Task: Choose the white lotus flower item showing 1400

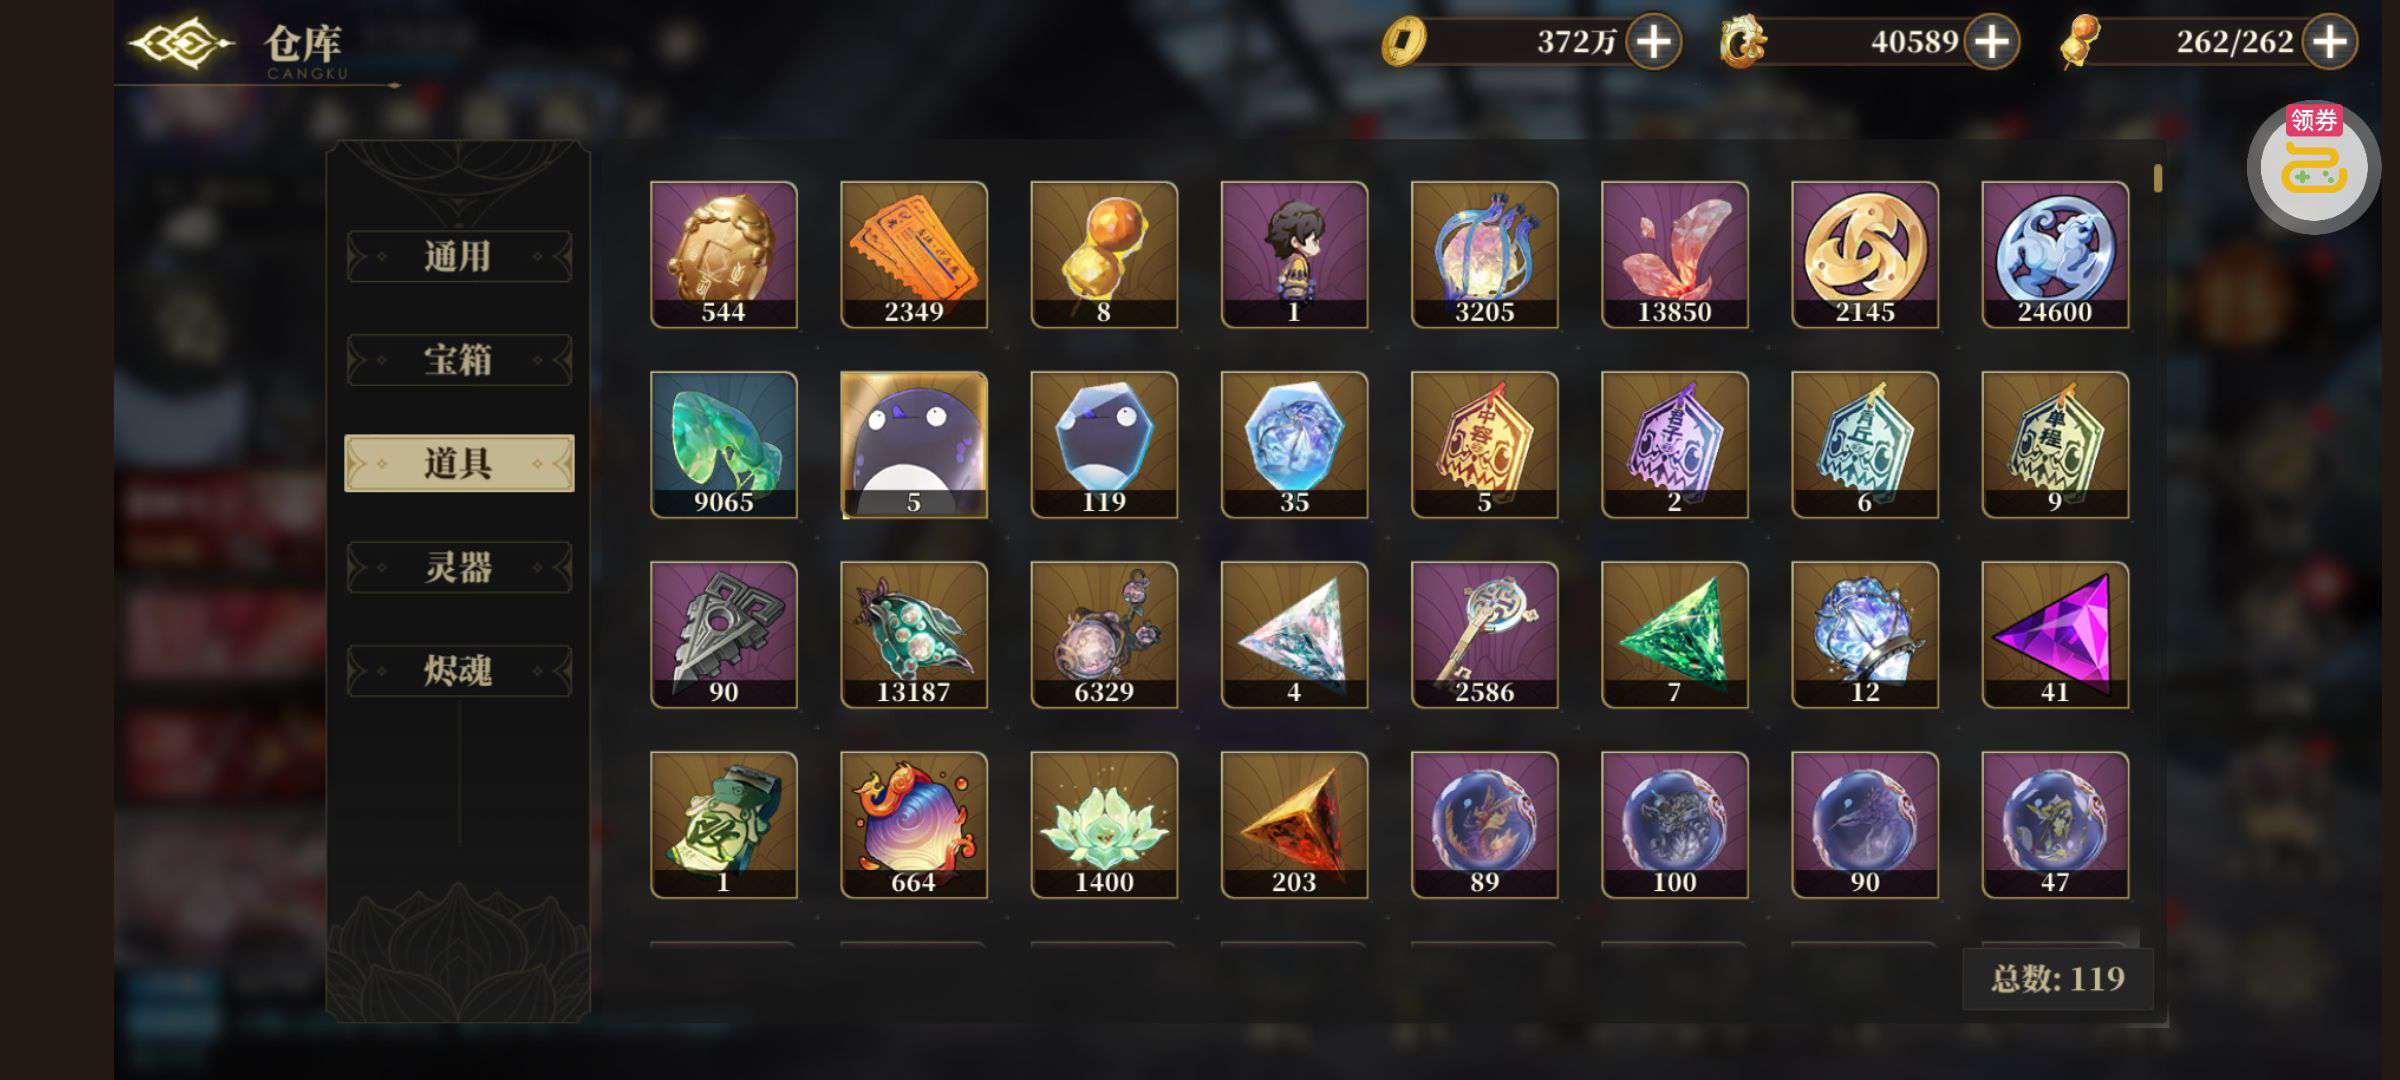Action: click(x=1104, y=824)
